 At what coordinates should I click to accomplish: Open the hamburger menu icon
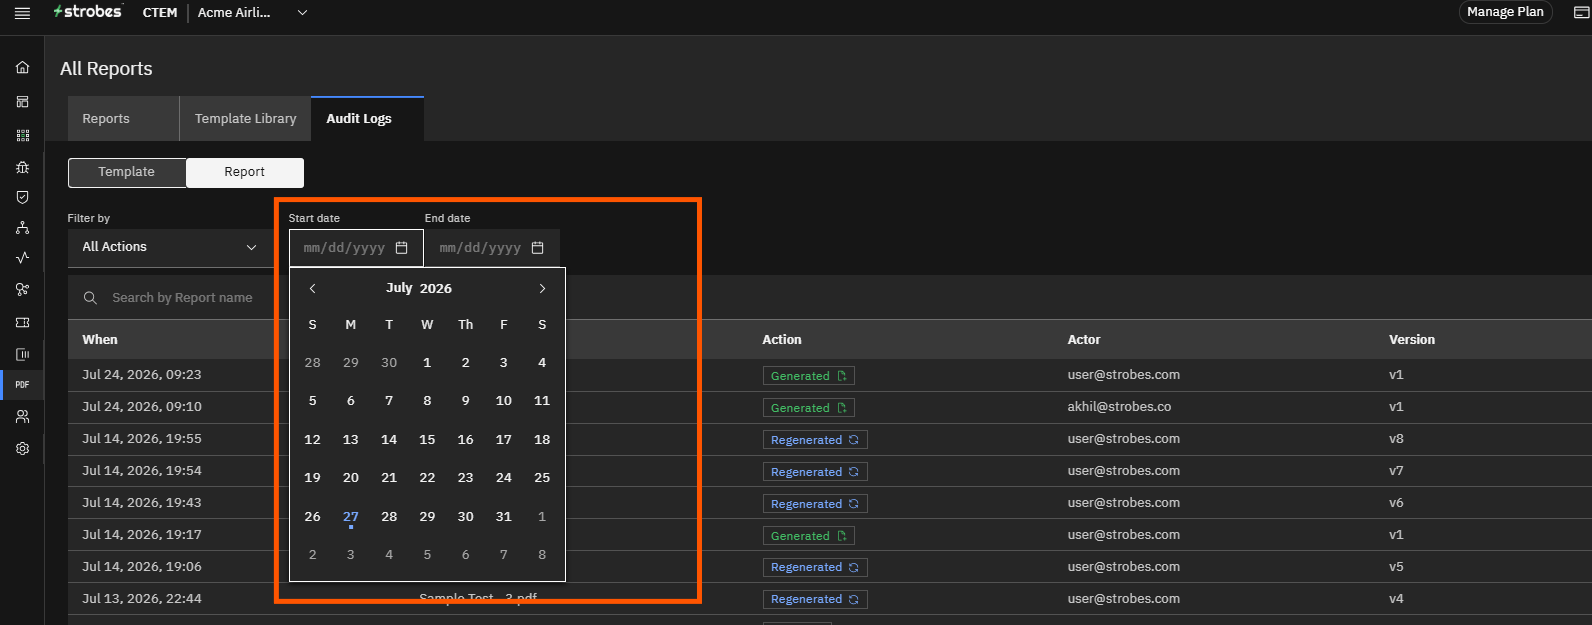pos(22,13)
